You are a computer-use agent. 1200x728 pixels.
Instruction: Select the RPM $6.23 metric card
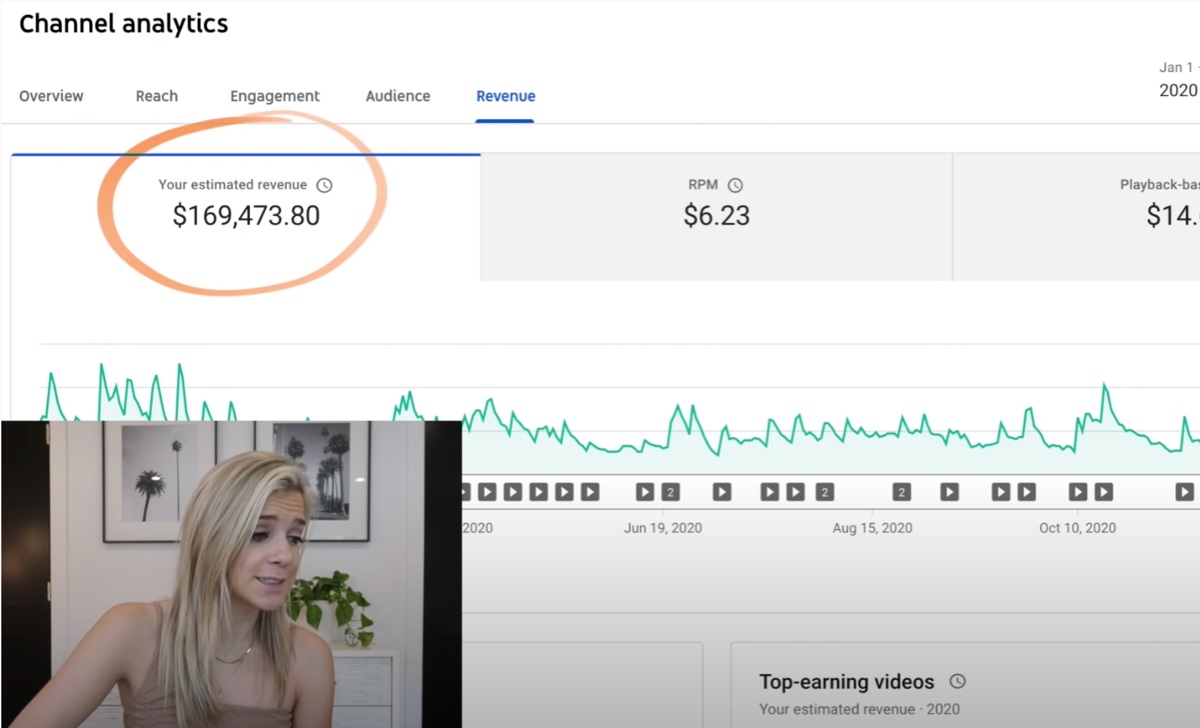point(716,217)
